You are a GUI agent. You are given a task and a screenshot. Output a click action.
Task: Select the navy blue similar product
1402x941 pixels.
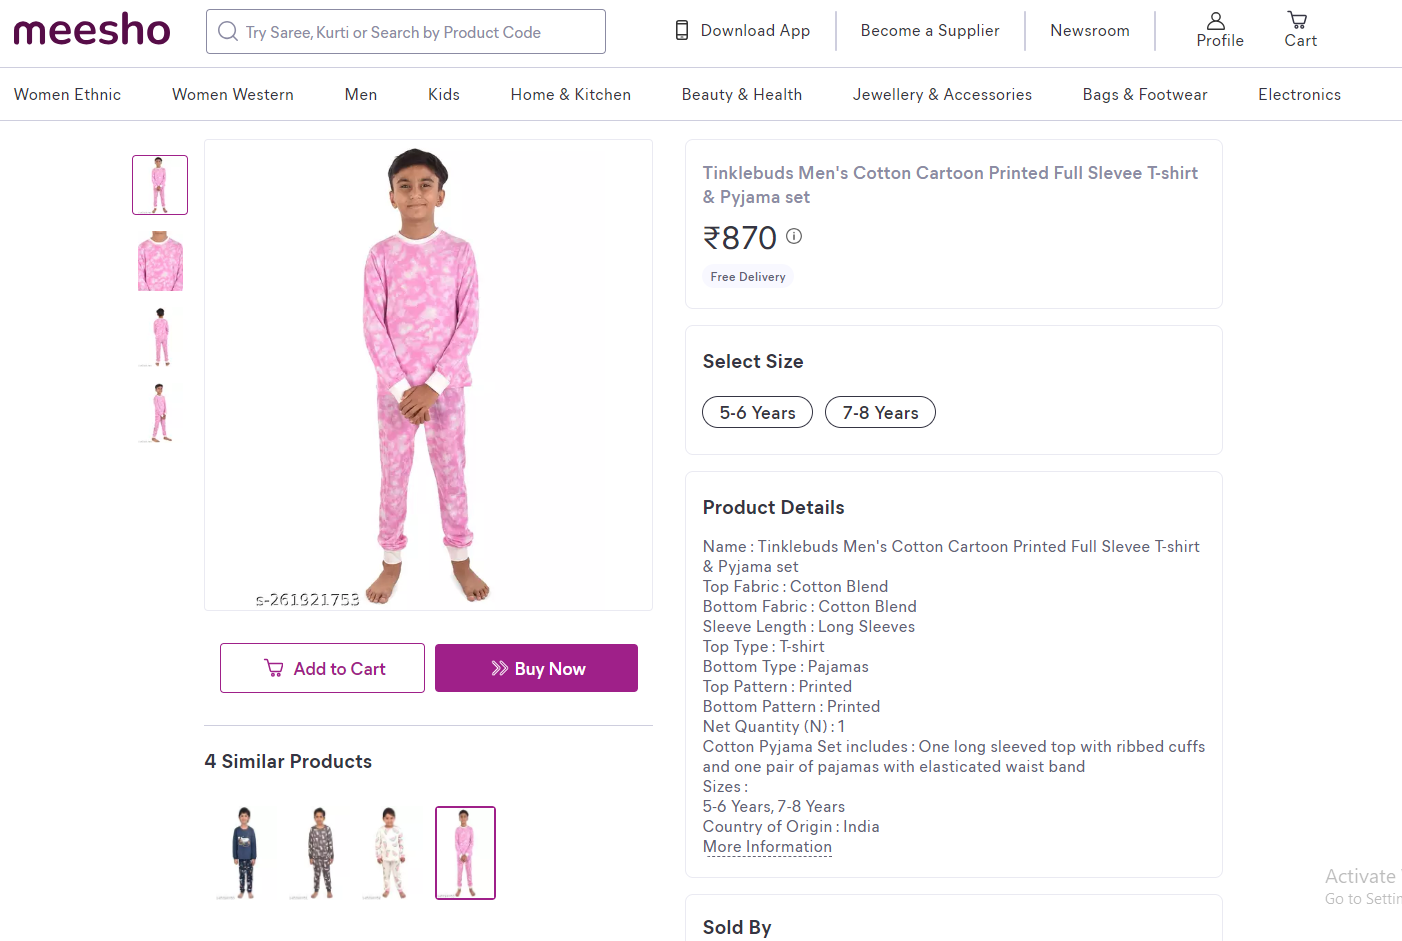244,853
